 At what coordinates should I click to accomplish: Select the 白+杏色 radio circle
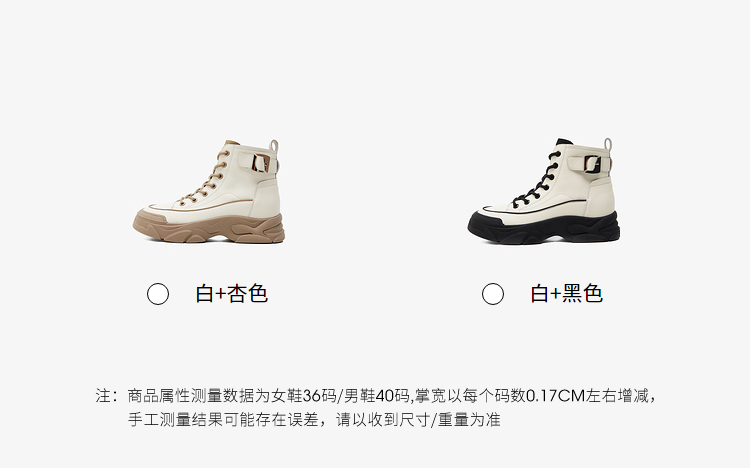click(158, 294)
